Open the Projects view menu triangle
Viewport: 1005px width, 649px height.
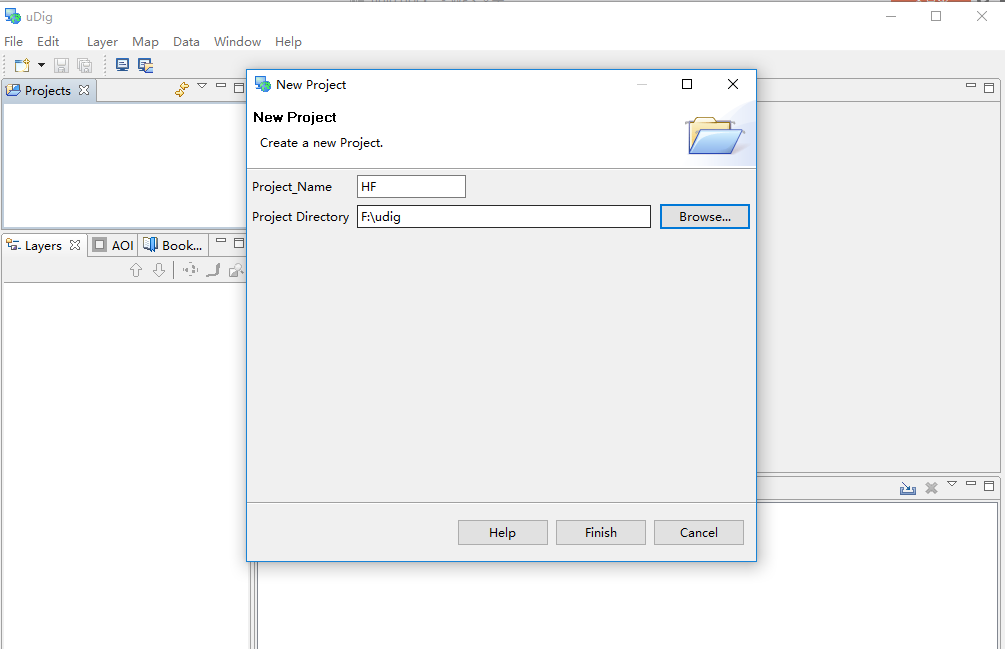tap(202, 85)
